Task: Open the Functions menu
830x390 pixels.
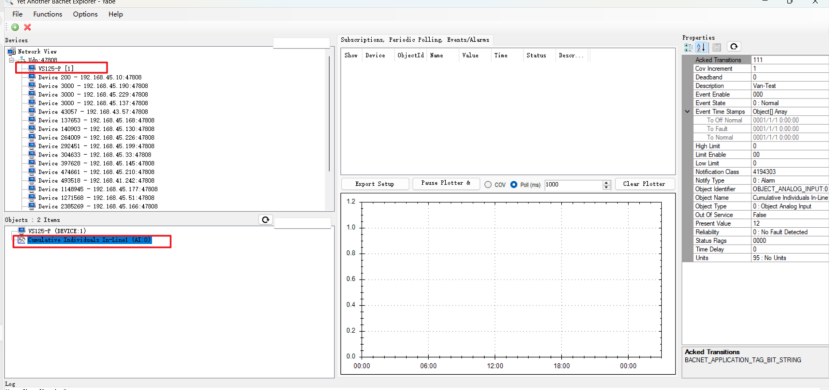Action: click(48, 14)
